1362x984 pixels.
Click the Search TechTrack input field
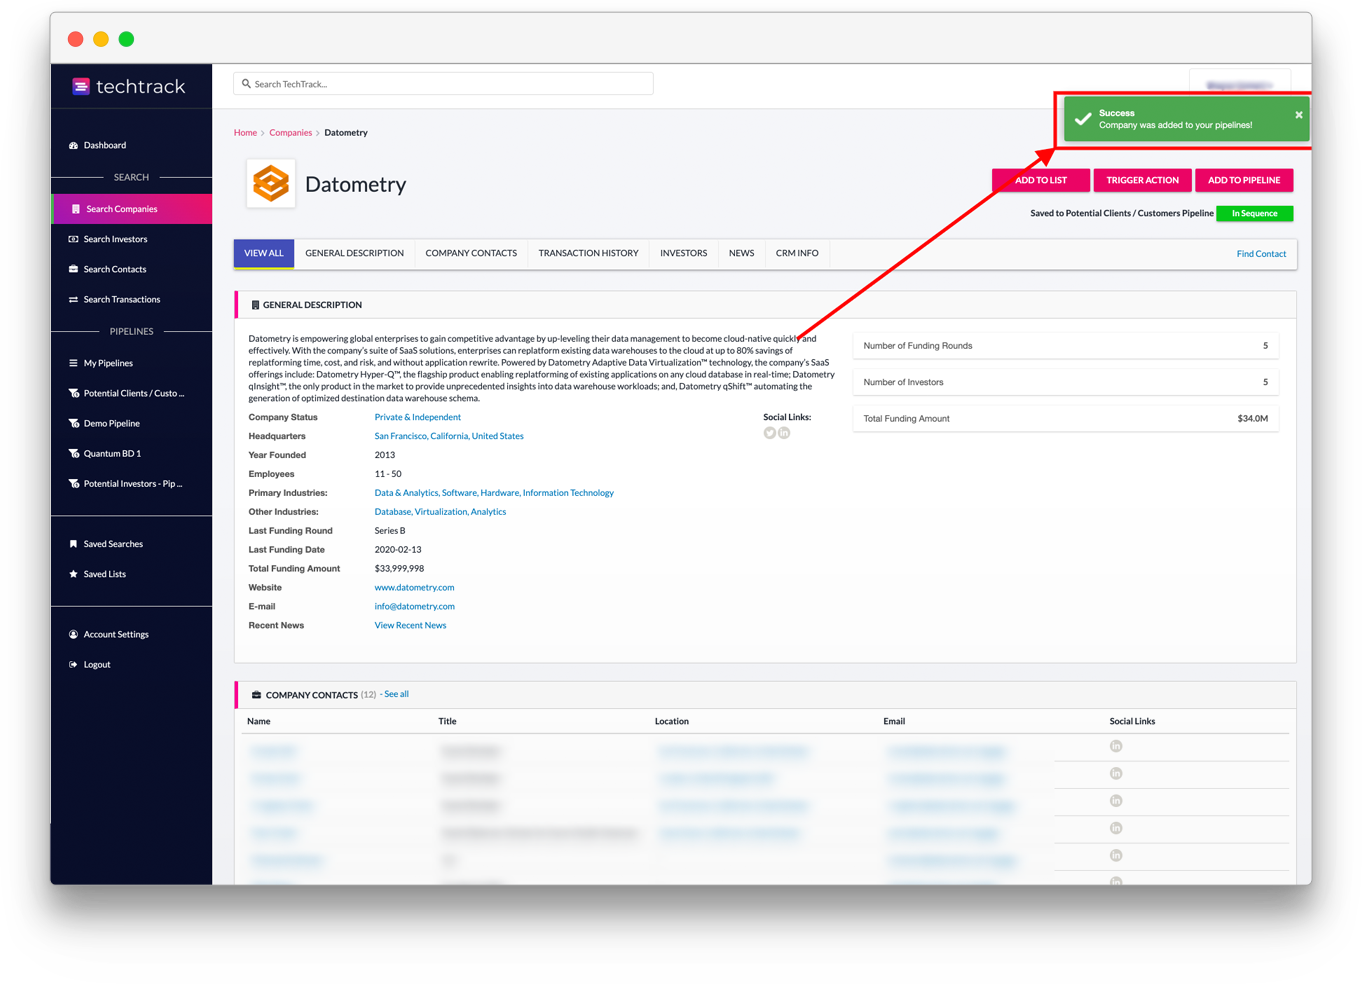point(443,83)
